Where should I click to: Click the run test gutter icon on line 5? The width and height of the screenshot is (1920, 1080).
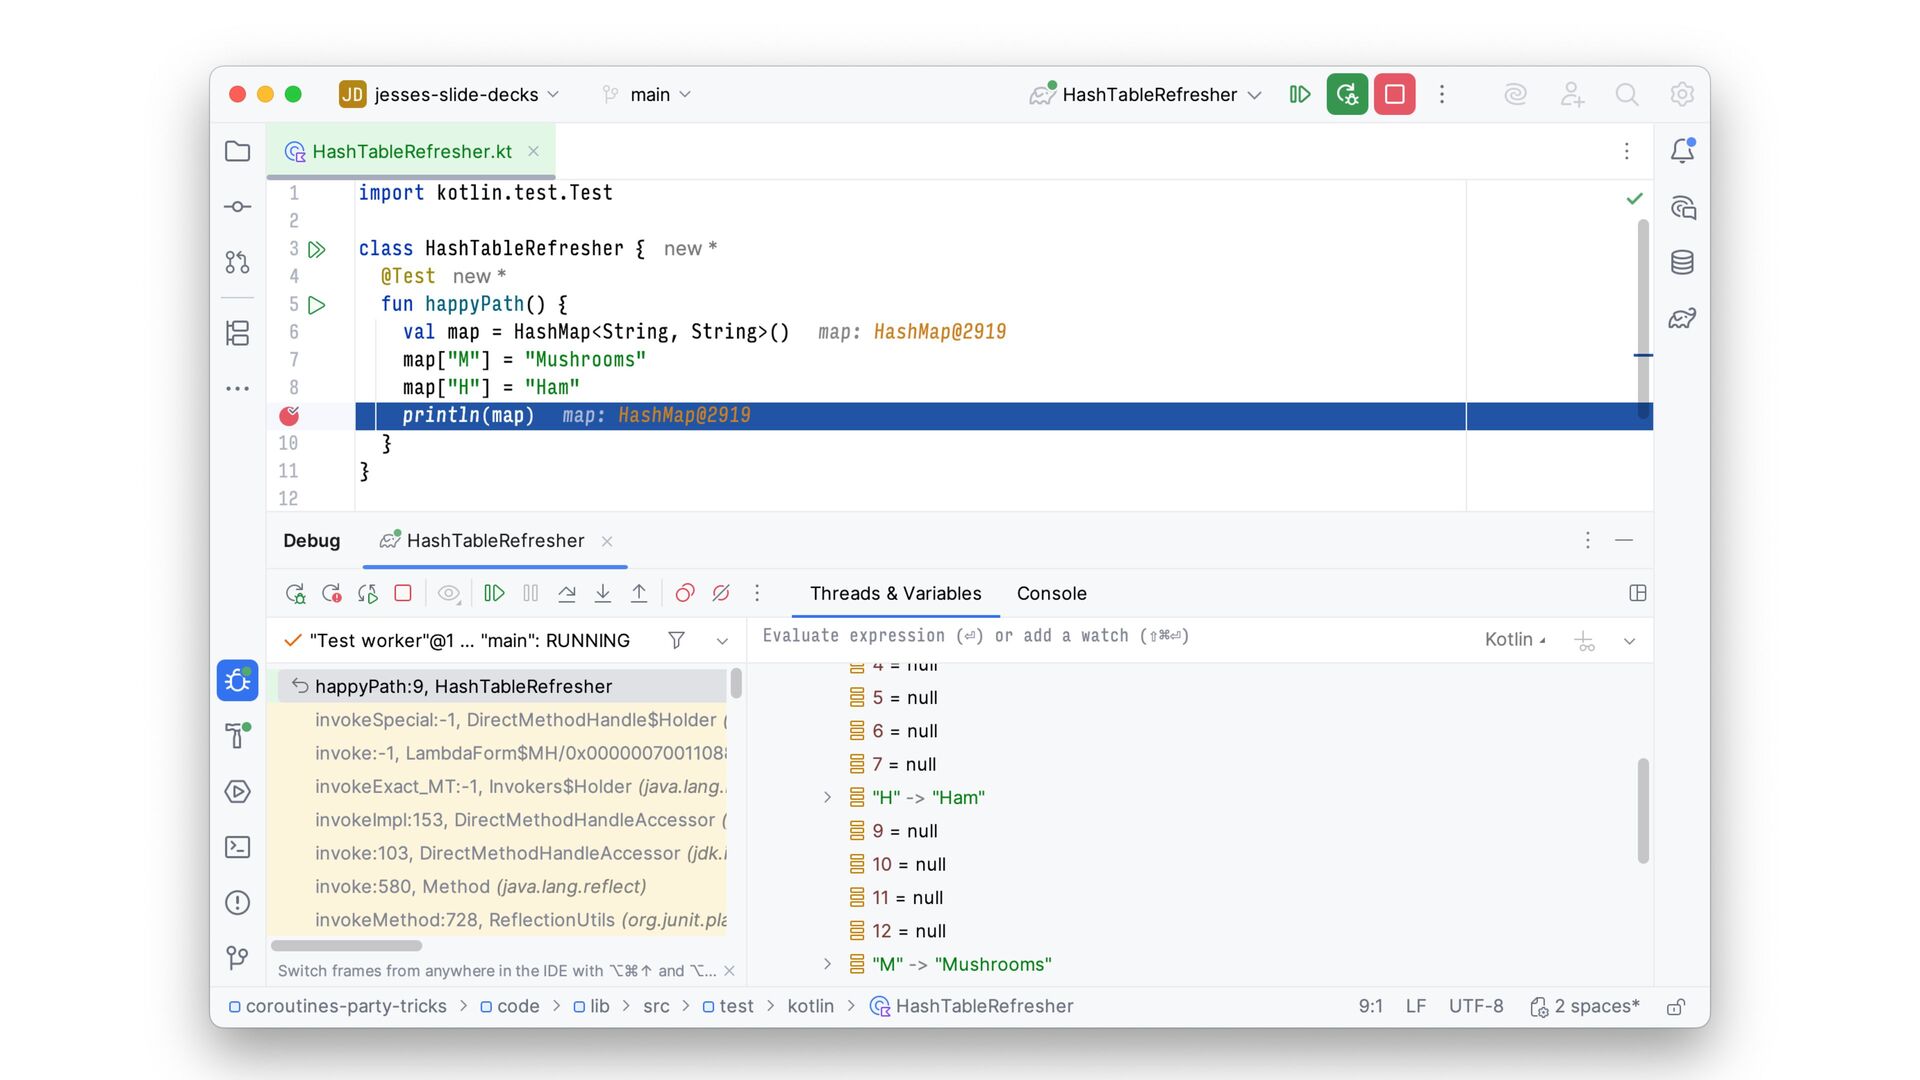coord(317,305)
